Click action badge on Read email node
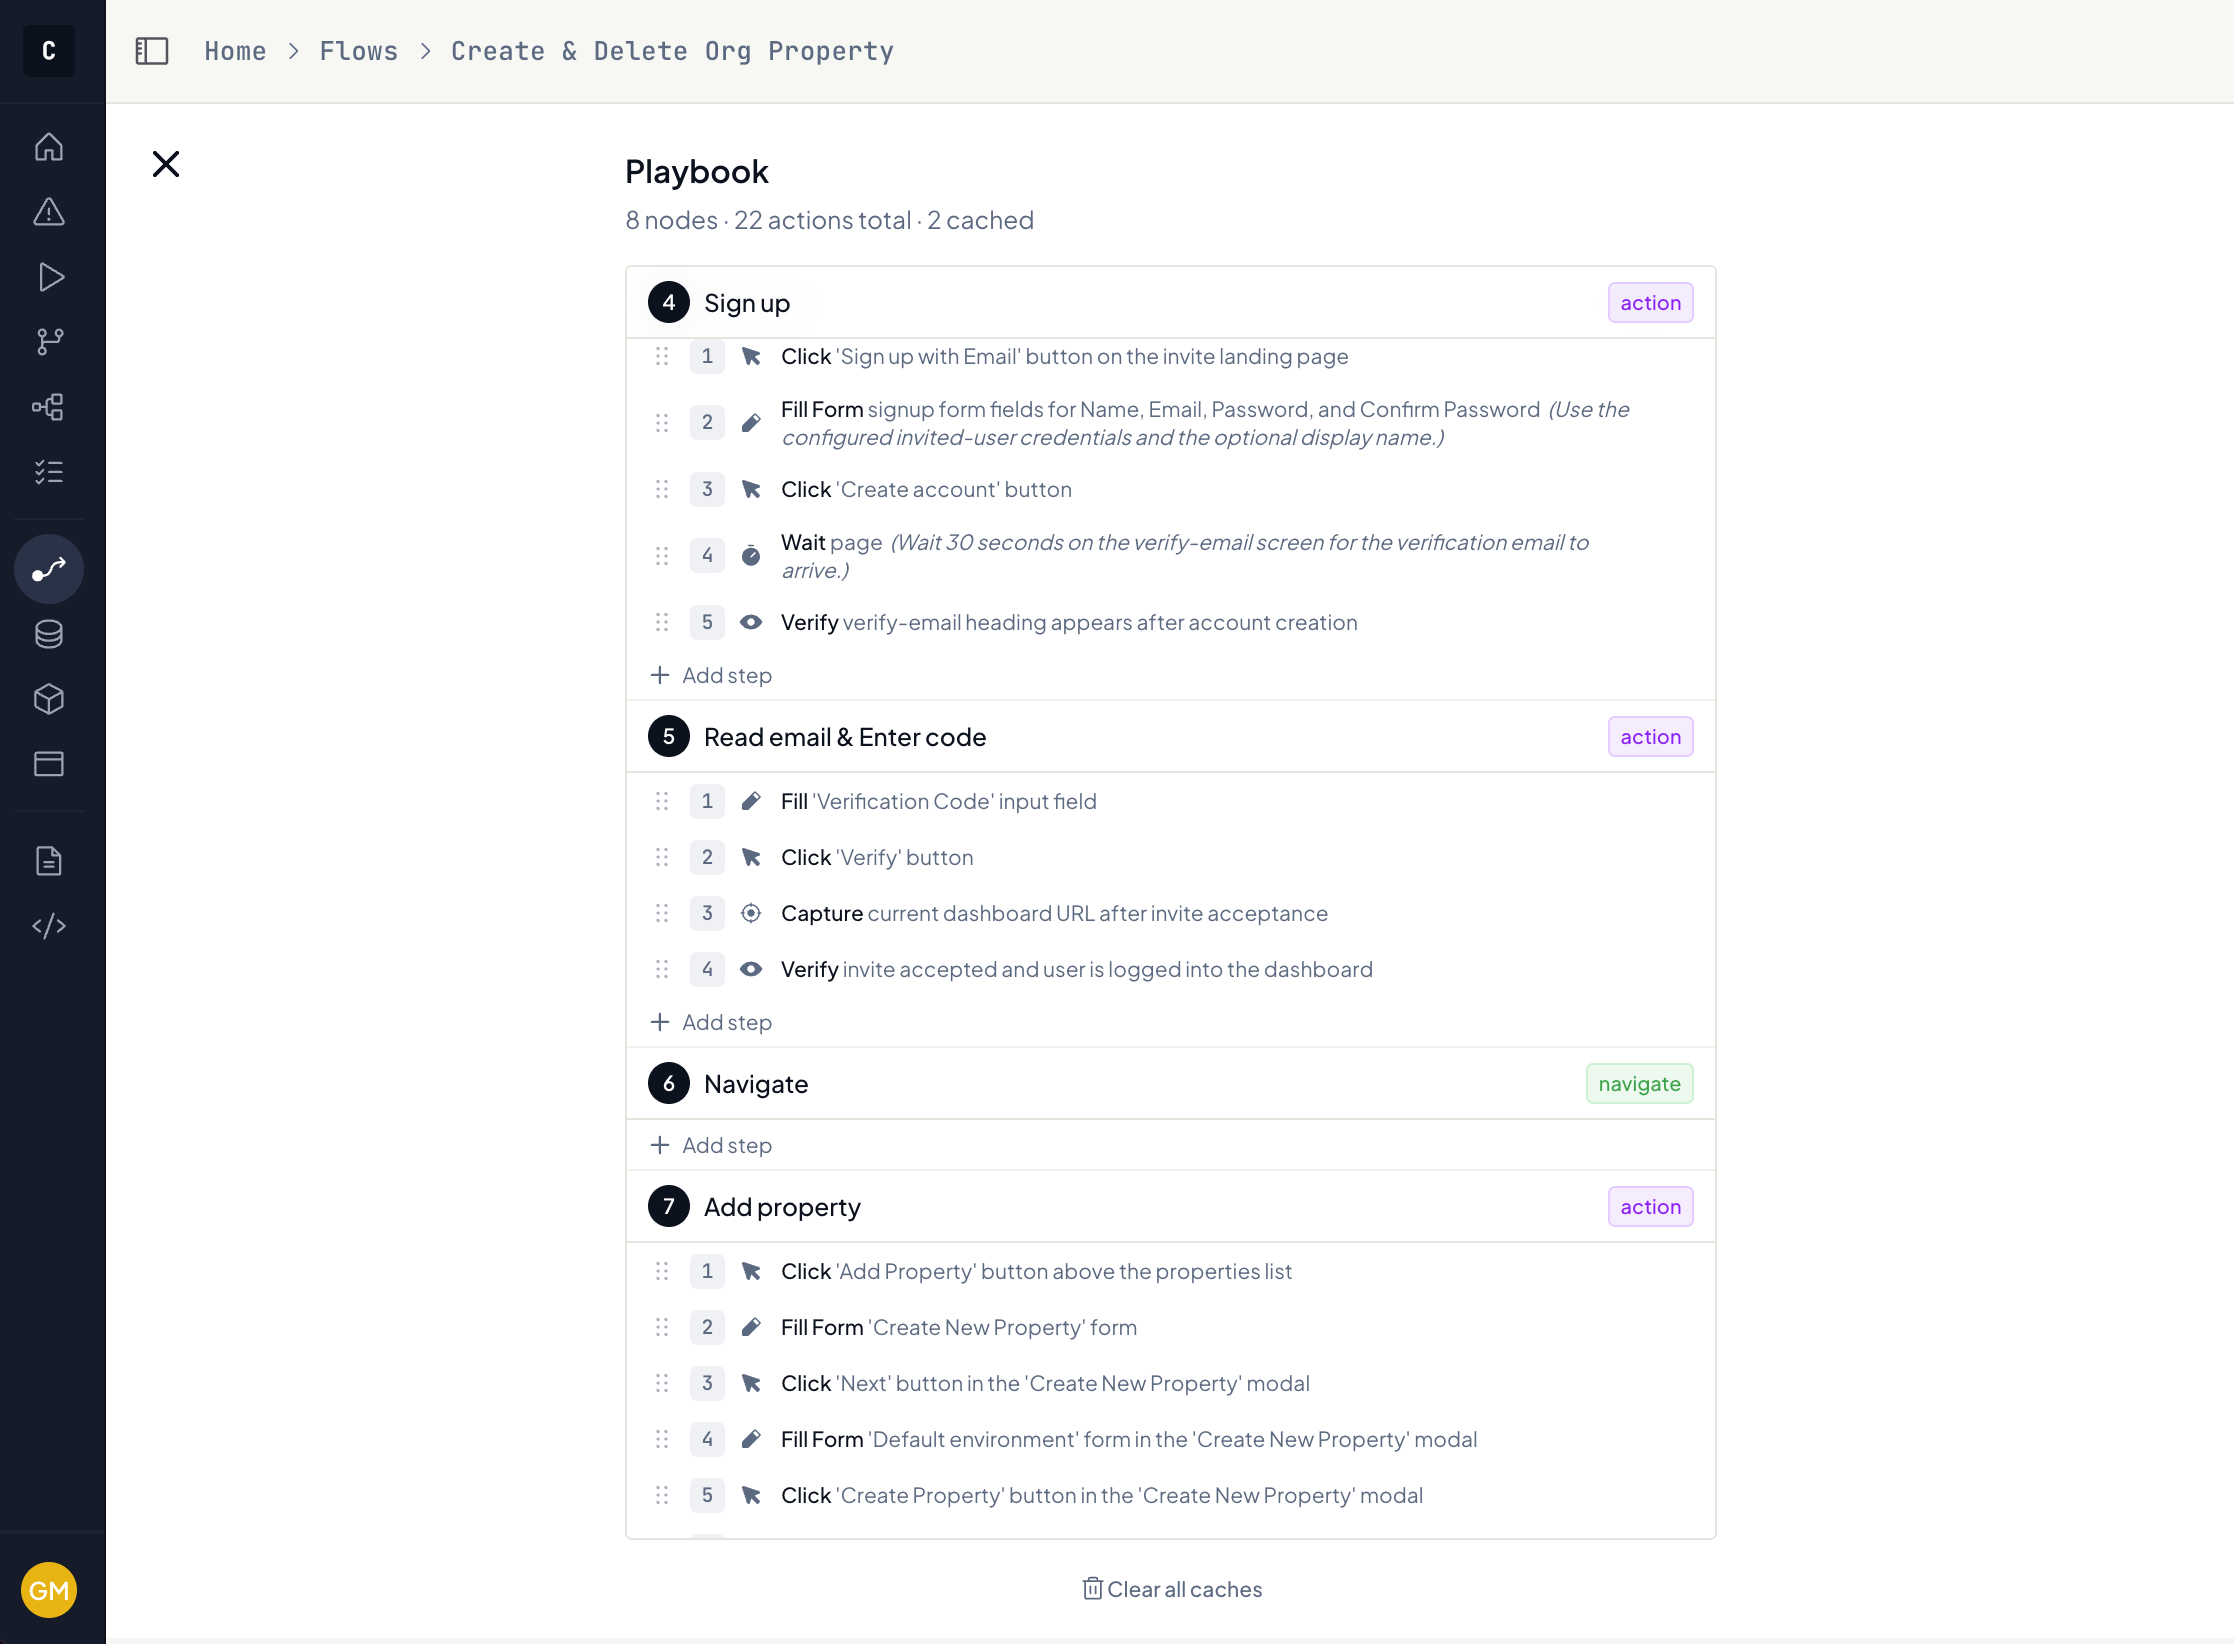This screenshot has height=1644, width=2234. pyautogui.click(x=1650, y=737)
